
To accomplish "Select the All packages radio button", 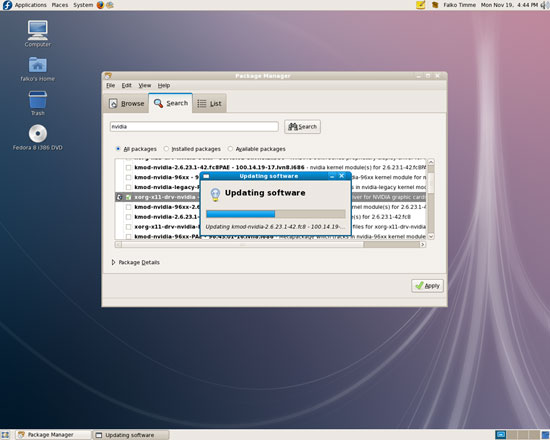I will pos(118,149).
